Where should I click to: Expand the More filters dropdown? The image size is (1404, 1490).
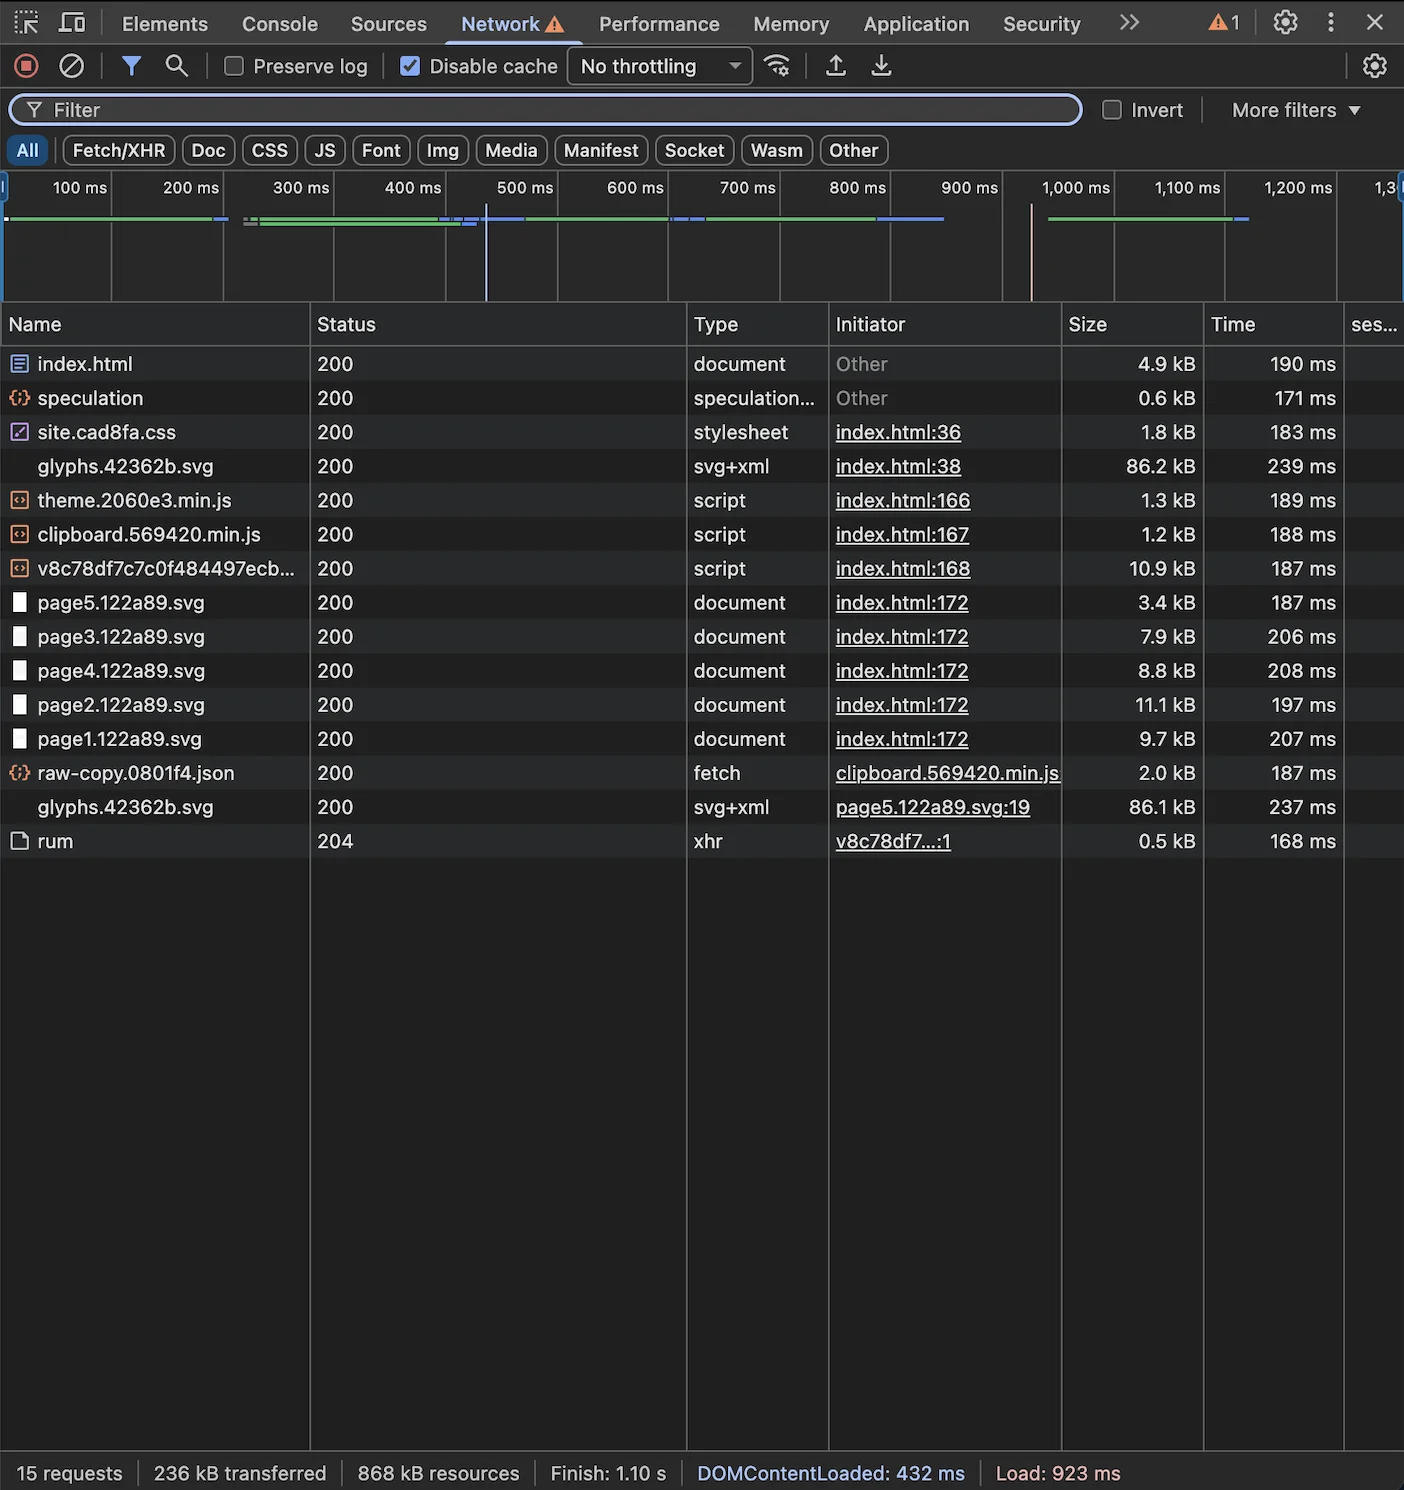click(1297, 110)
